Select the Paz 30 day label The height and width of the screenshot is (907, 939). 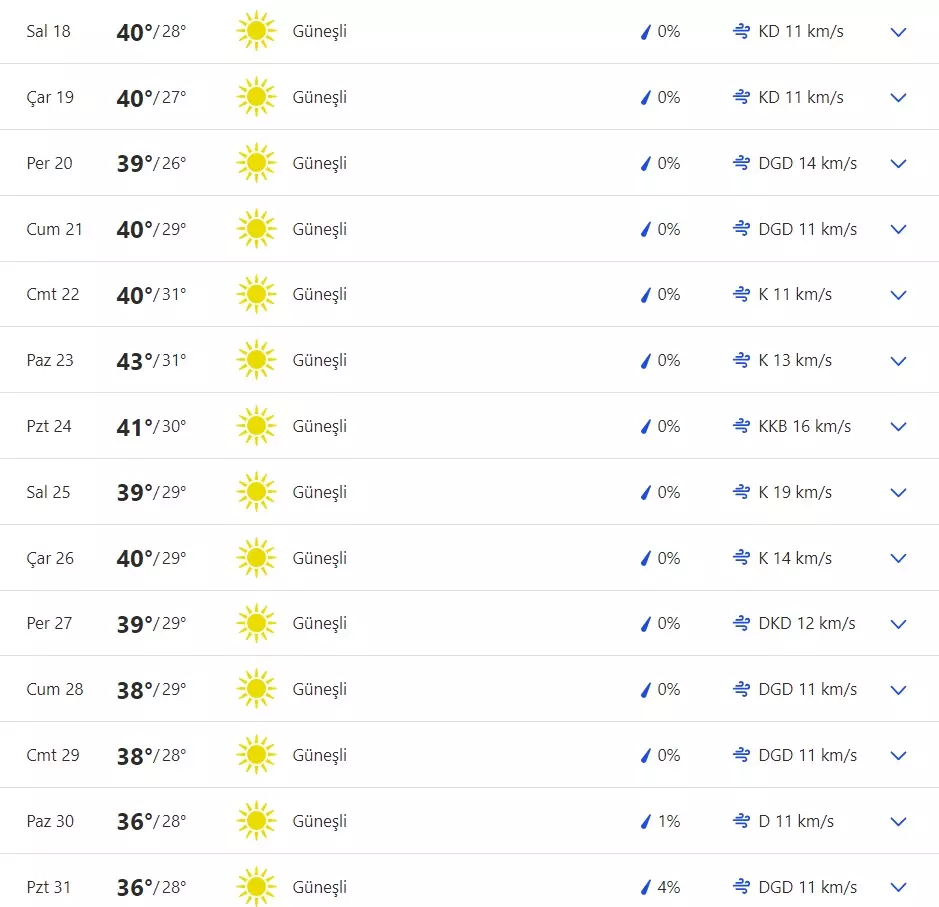(50, 821)
